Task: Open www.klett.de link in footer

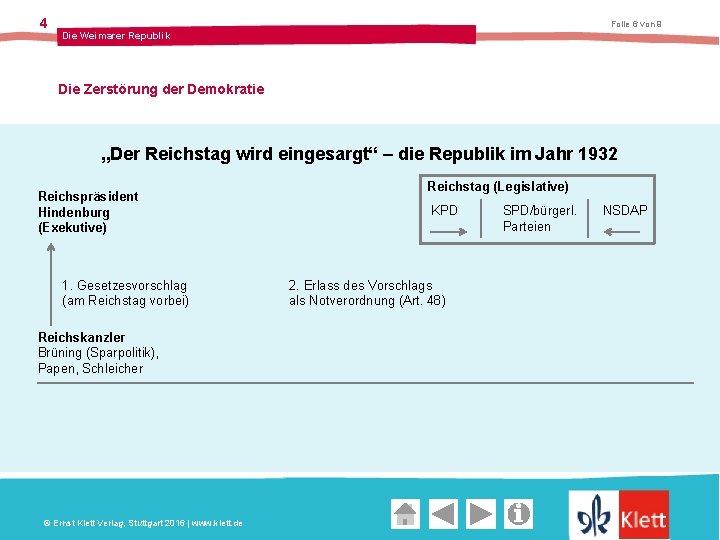Action: pos(217,523)
